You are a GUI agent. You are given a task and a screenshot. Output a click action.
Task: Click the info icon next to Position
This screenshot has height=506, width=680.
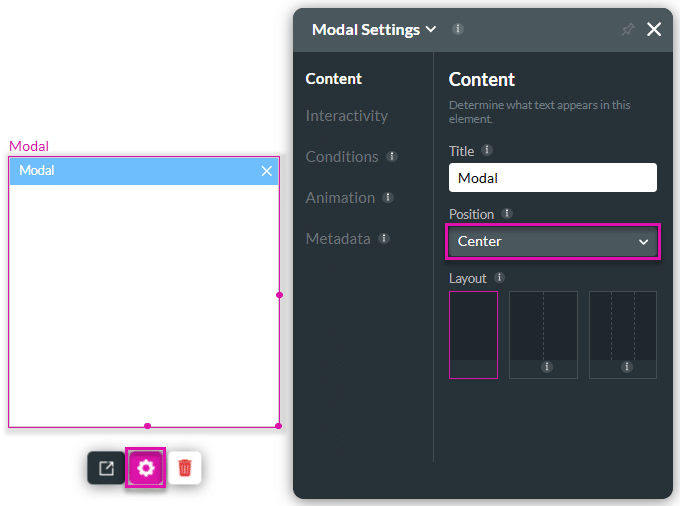tap(507, 213)
